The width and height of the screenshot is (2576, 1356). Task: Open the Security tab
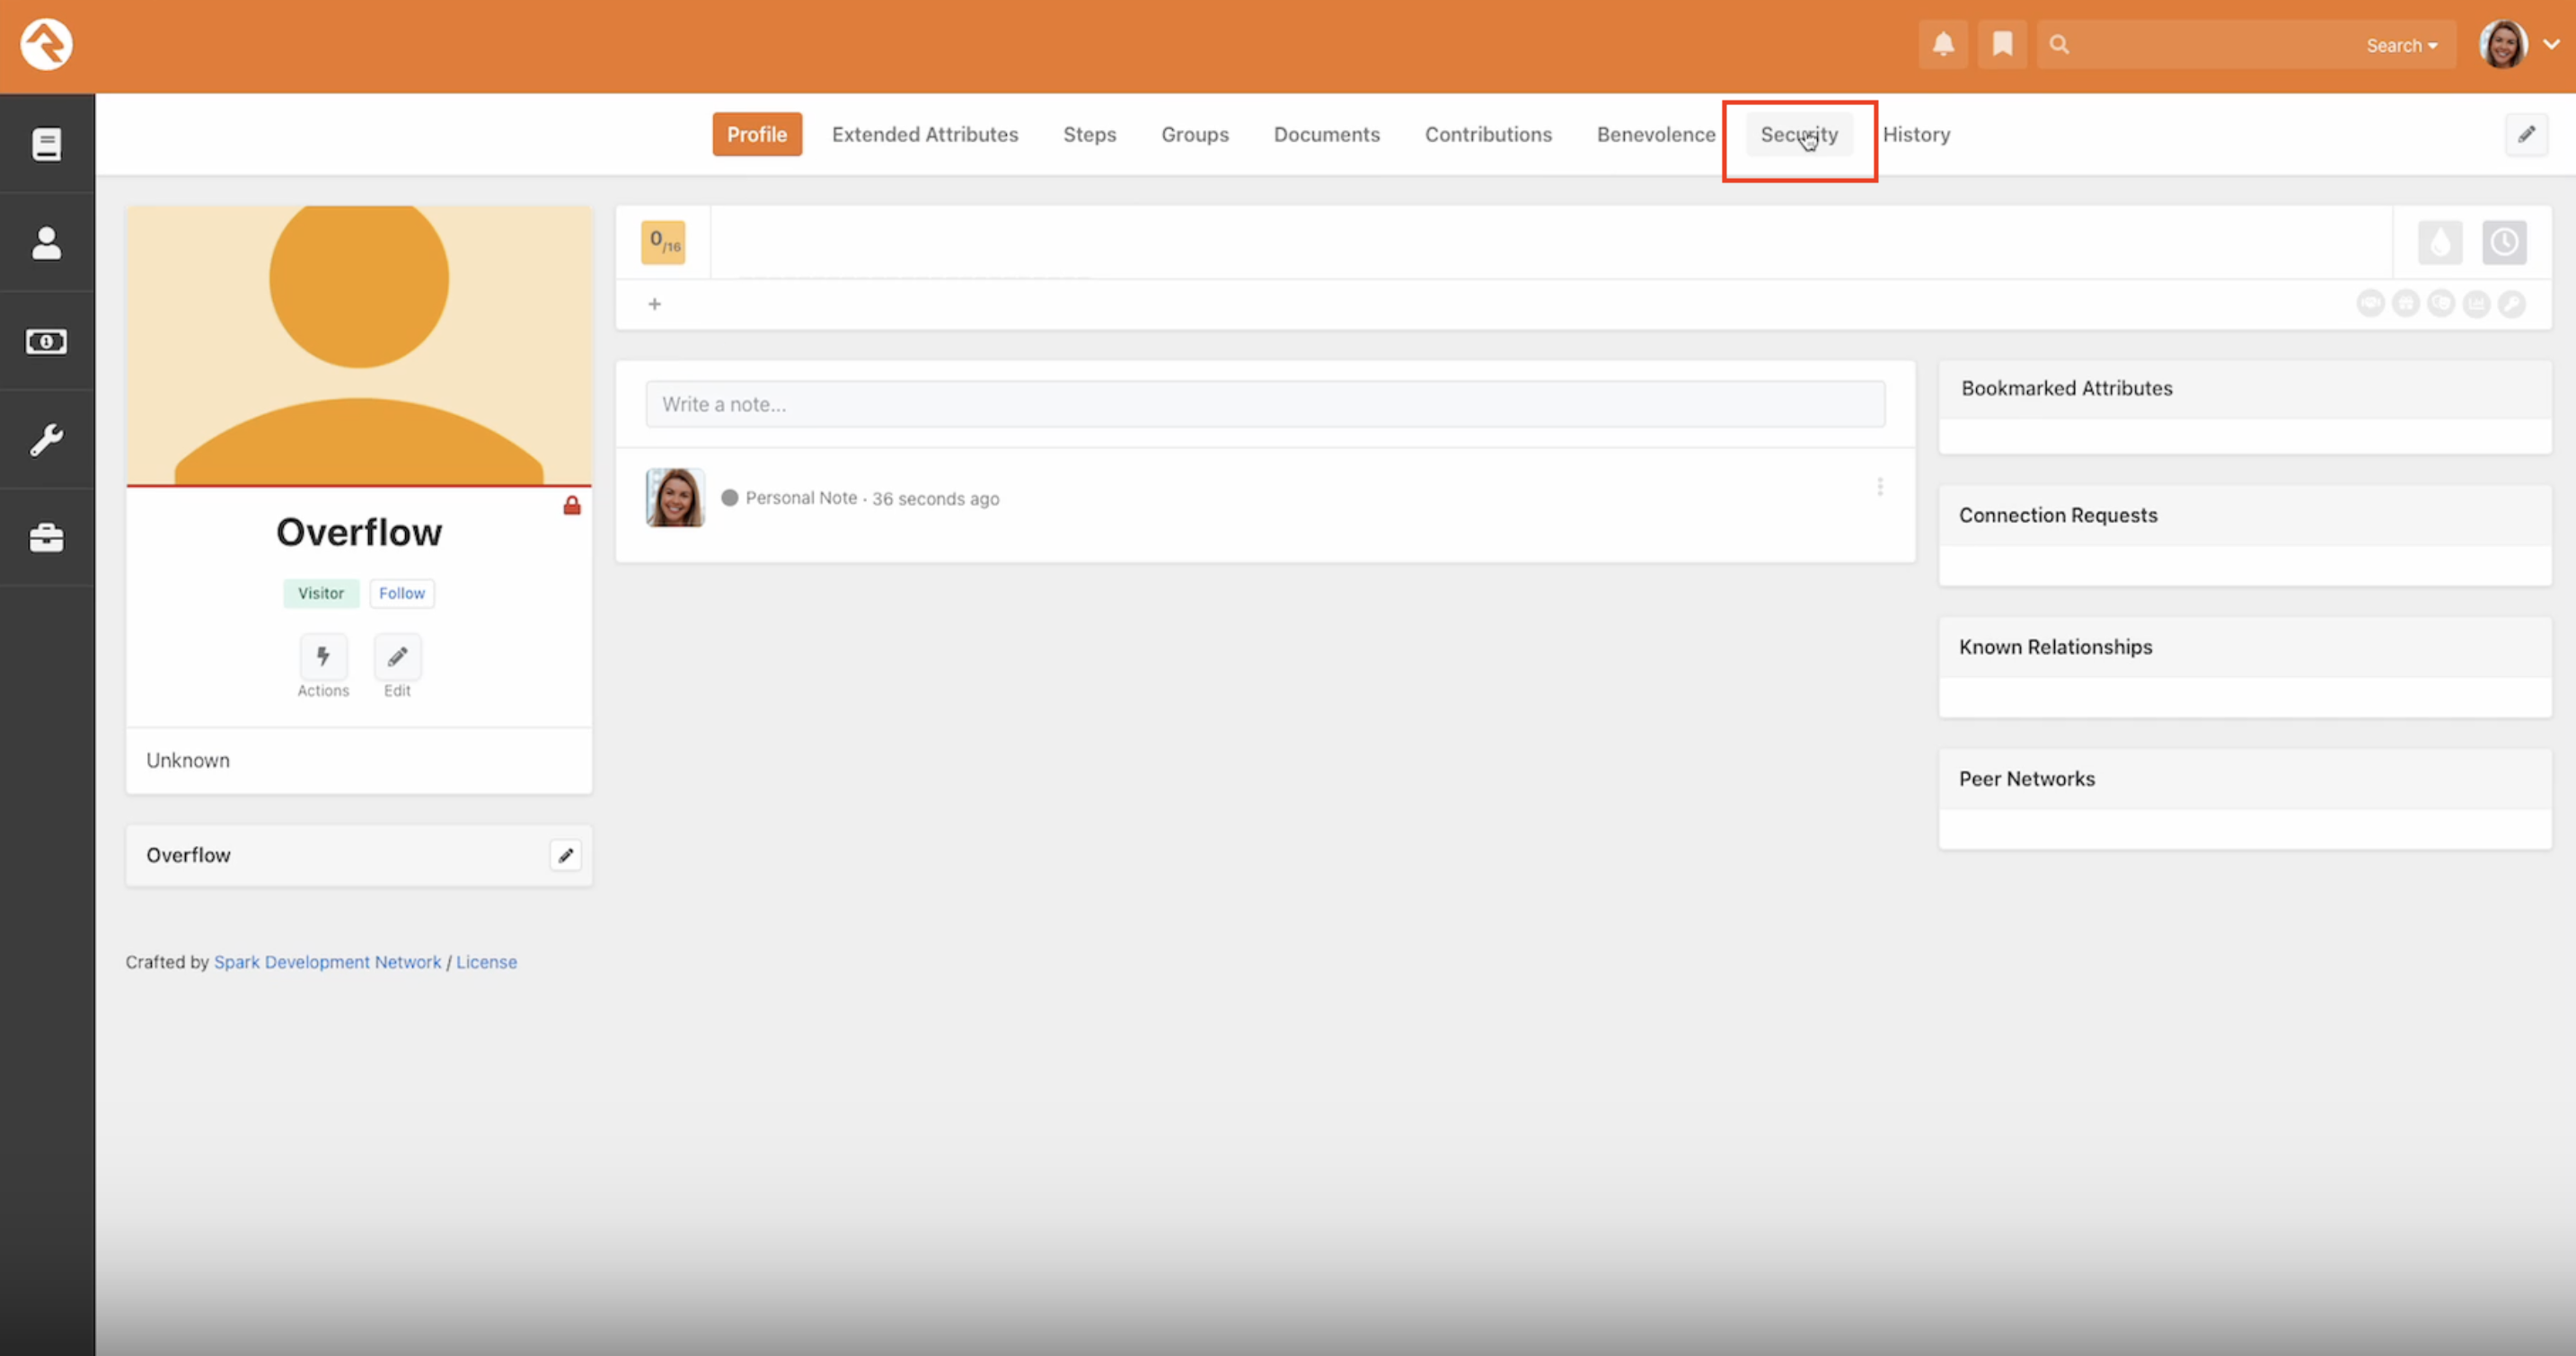pos(1799,134)
